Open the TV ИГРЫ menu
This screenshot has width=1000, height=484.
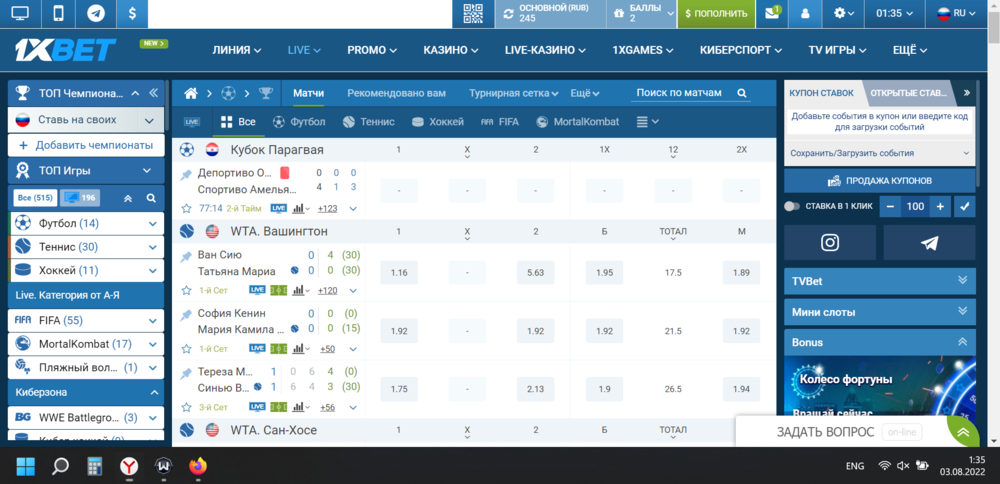837,50
